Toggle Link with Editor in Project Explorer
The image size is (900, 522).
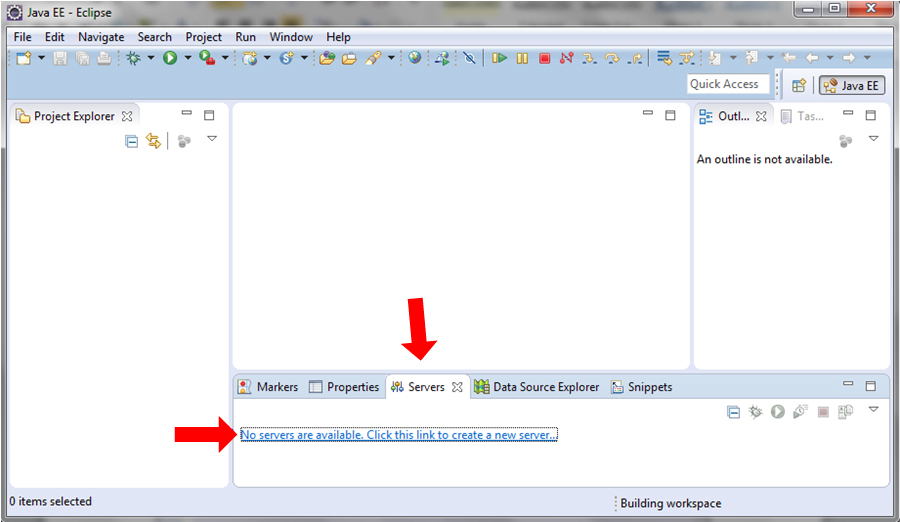[x=153, y=141]
